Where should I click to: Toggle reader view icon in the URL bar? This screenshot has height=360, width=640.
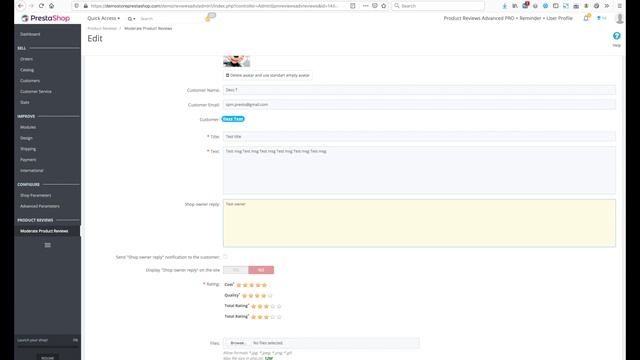pos(353,6)
